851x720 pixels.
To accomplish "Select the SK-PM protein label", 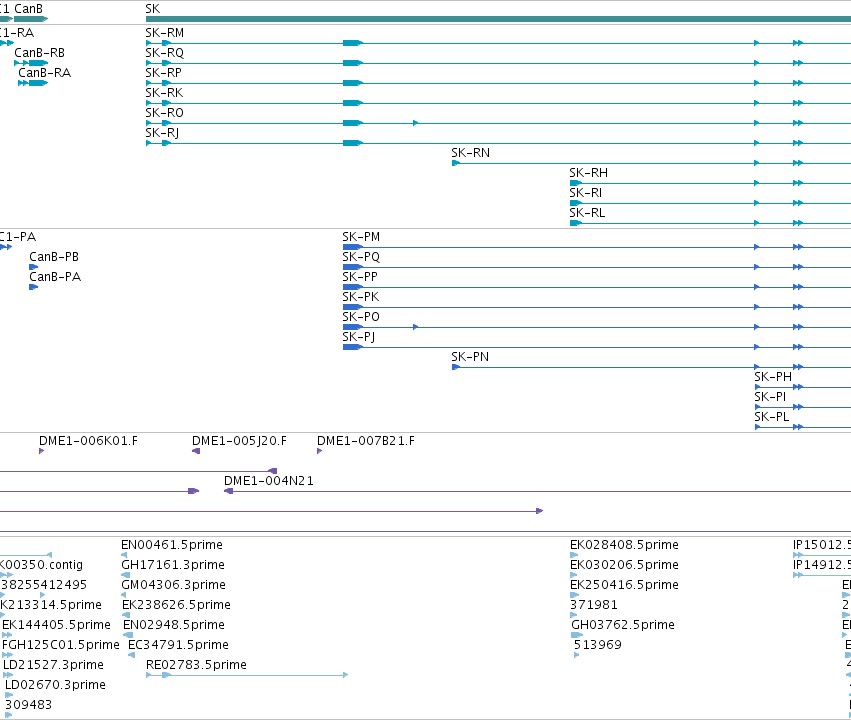I will [361, 237].
